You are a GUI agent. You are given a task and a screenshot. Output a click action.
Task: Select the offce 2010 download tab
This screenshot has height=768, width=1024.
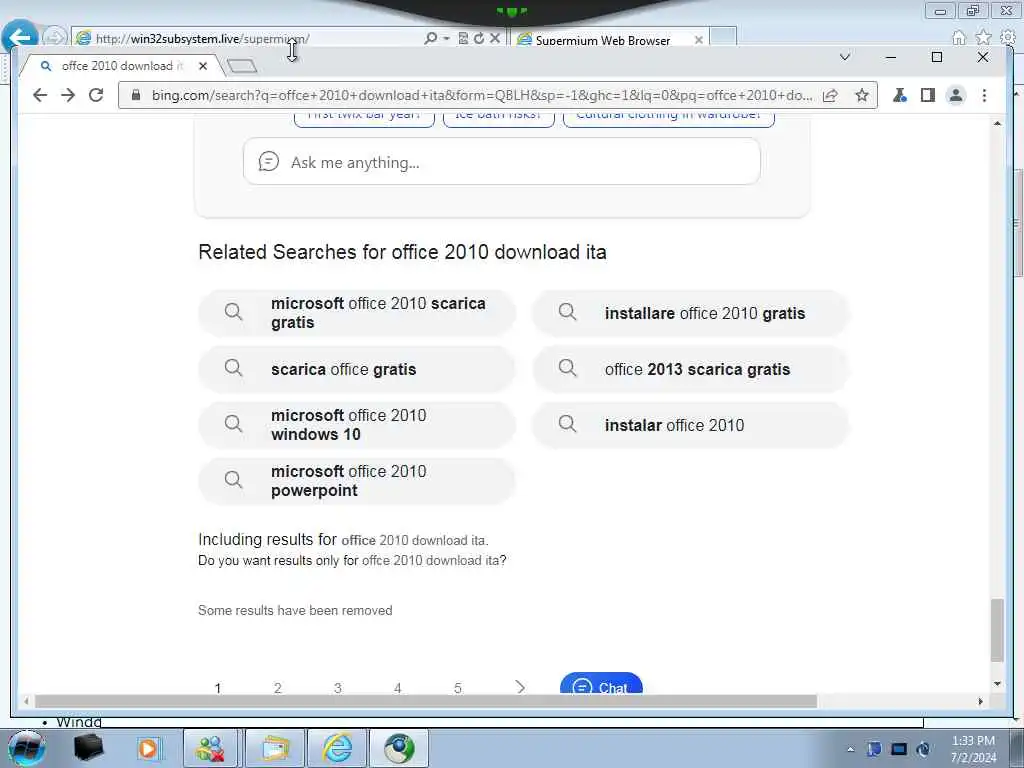tap(121, 66)
